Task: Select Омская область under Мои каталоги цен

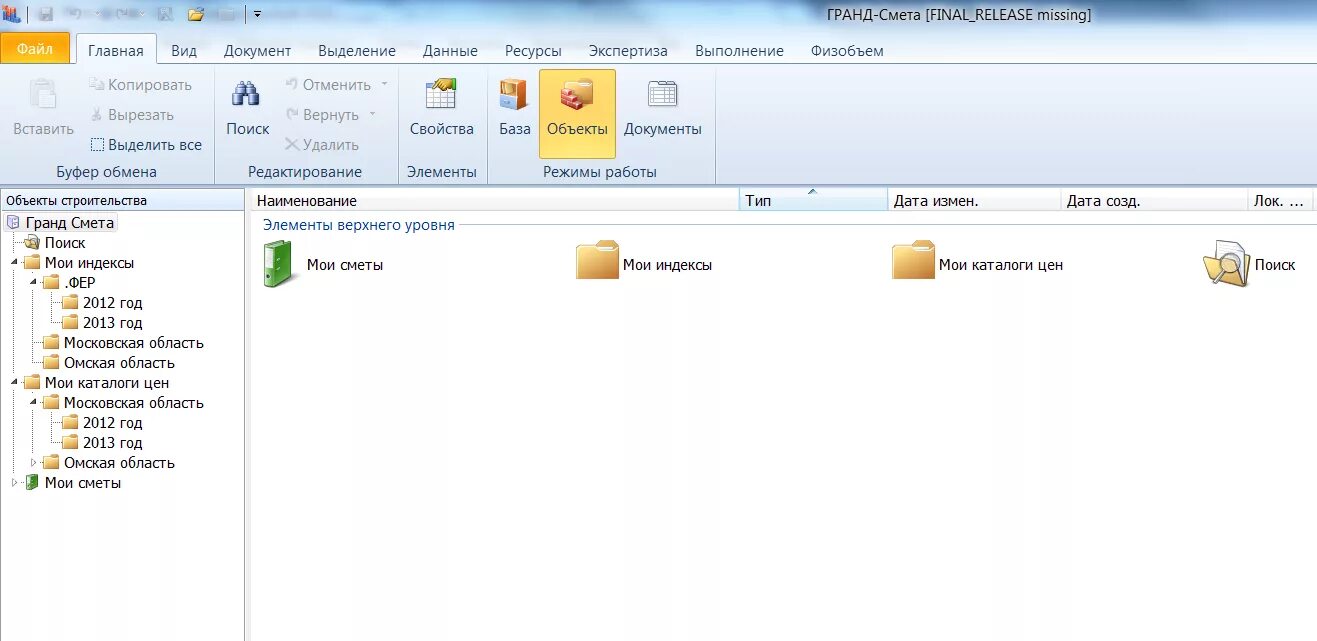Action: (x=119, y=463)
